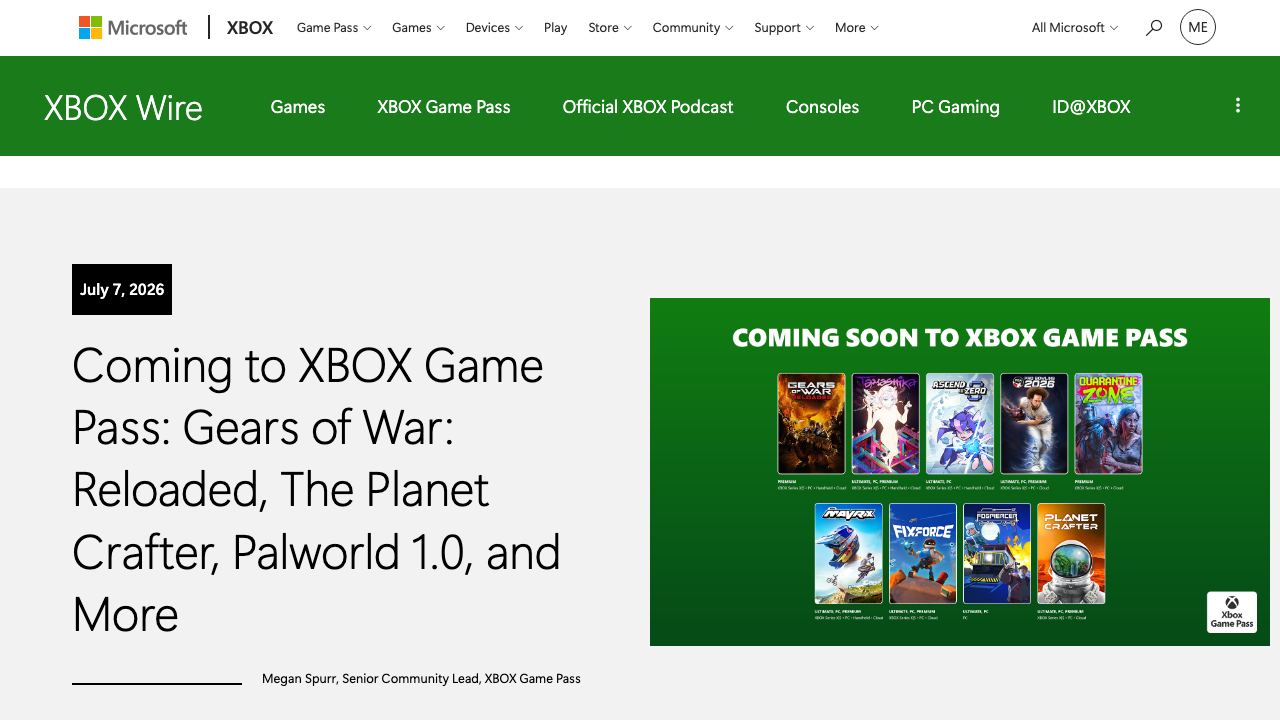1280x720 pixels.
Task: Click the FixForce game cover
Action: click(923, 554)
